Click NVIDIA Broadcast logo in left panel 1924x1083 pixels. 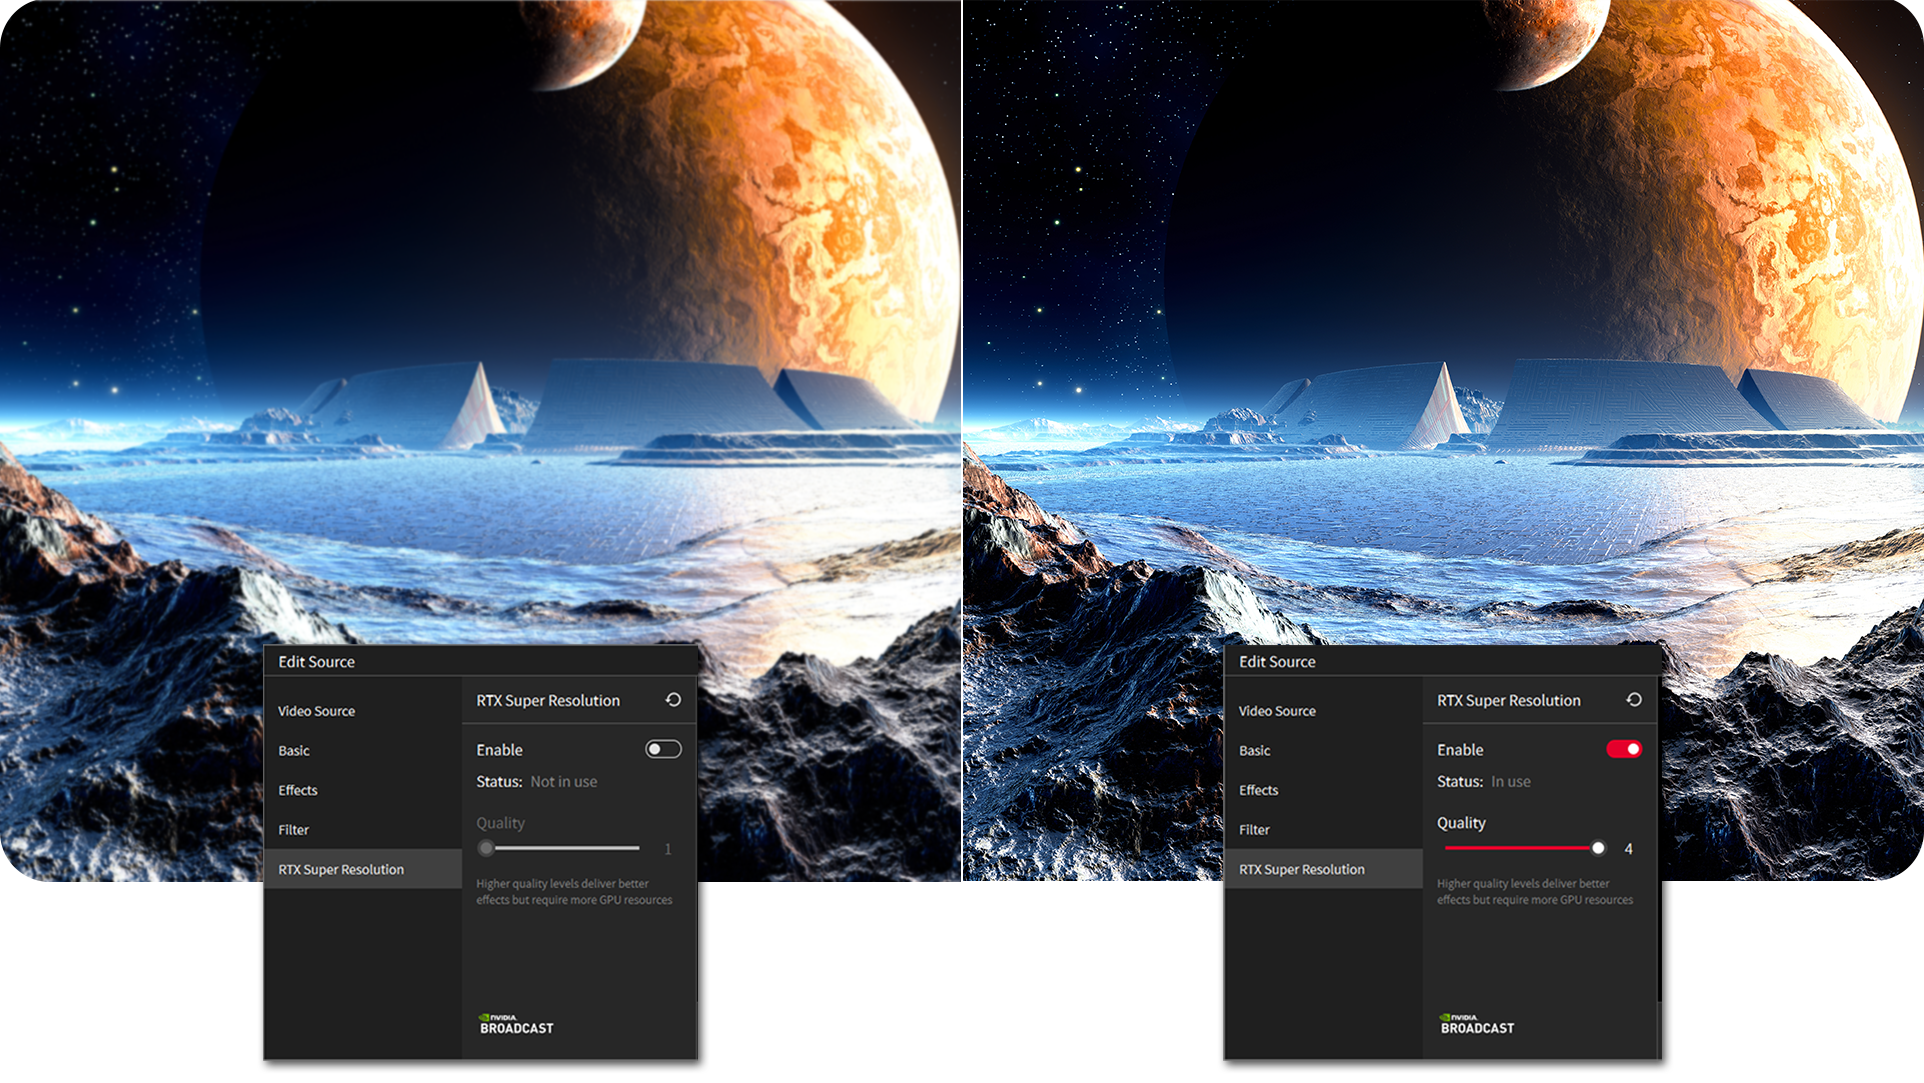pos(516,1024)
